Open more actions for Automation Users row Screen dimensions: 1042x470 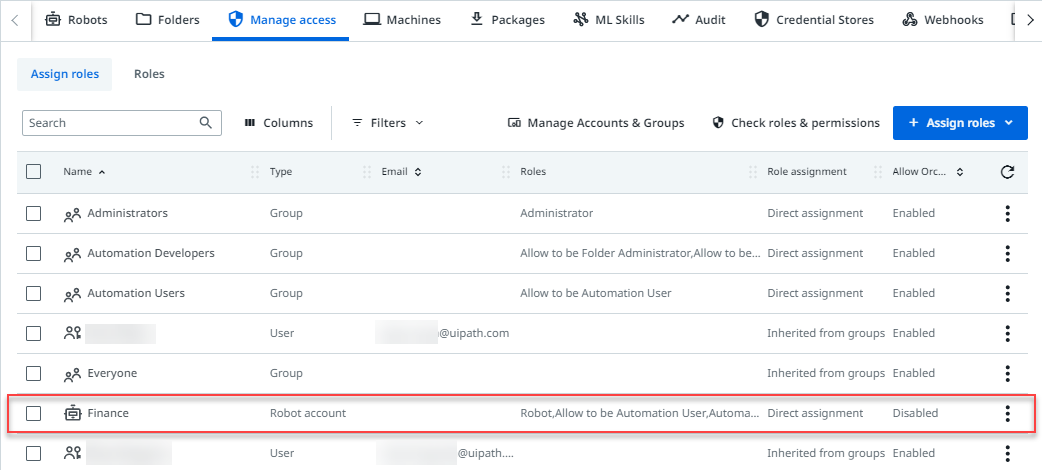pos(1007,293)
